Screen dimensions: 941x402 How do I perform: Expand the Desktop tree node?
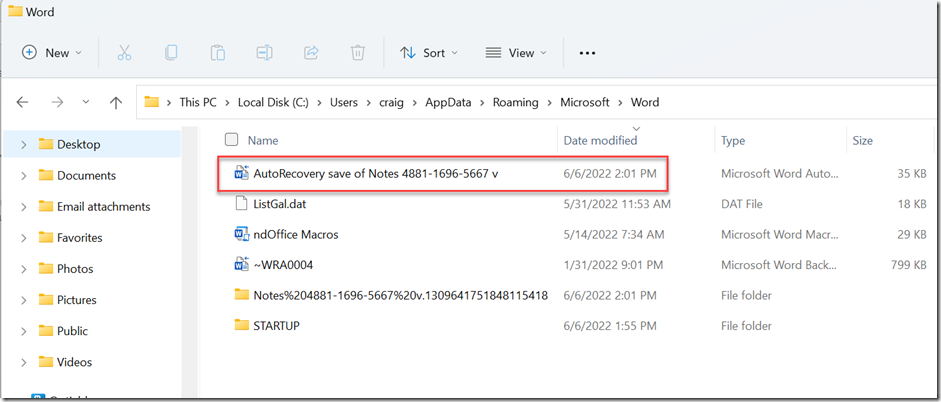23,145
